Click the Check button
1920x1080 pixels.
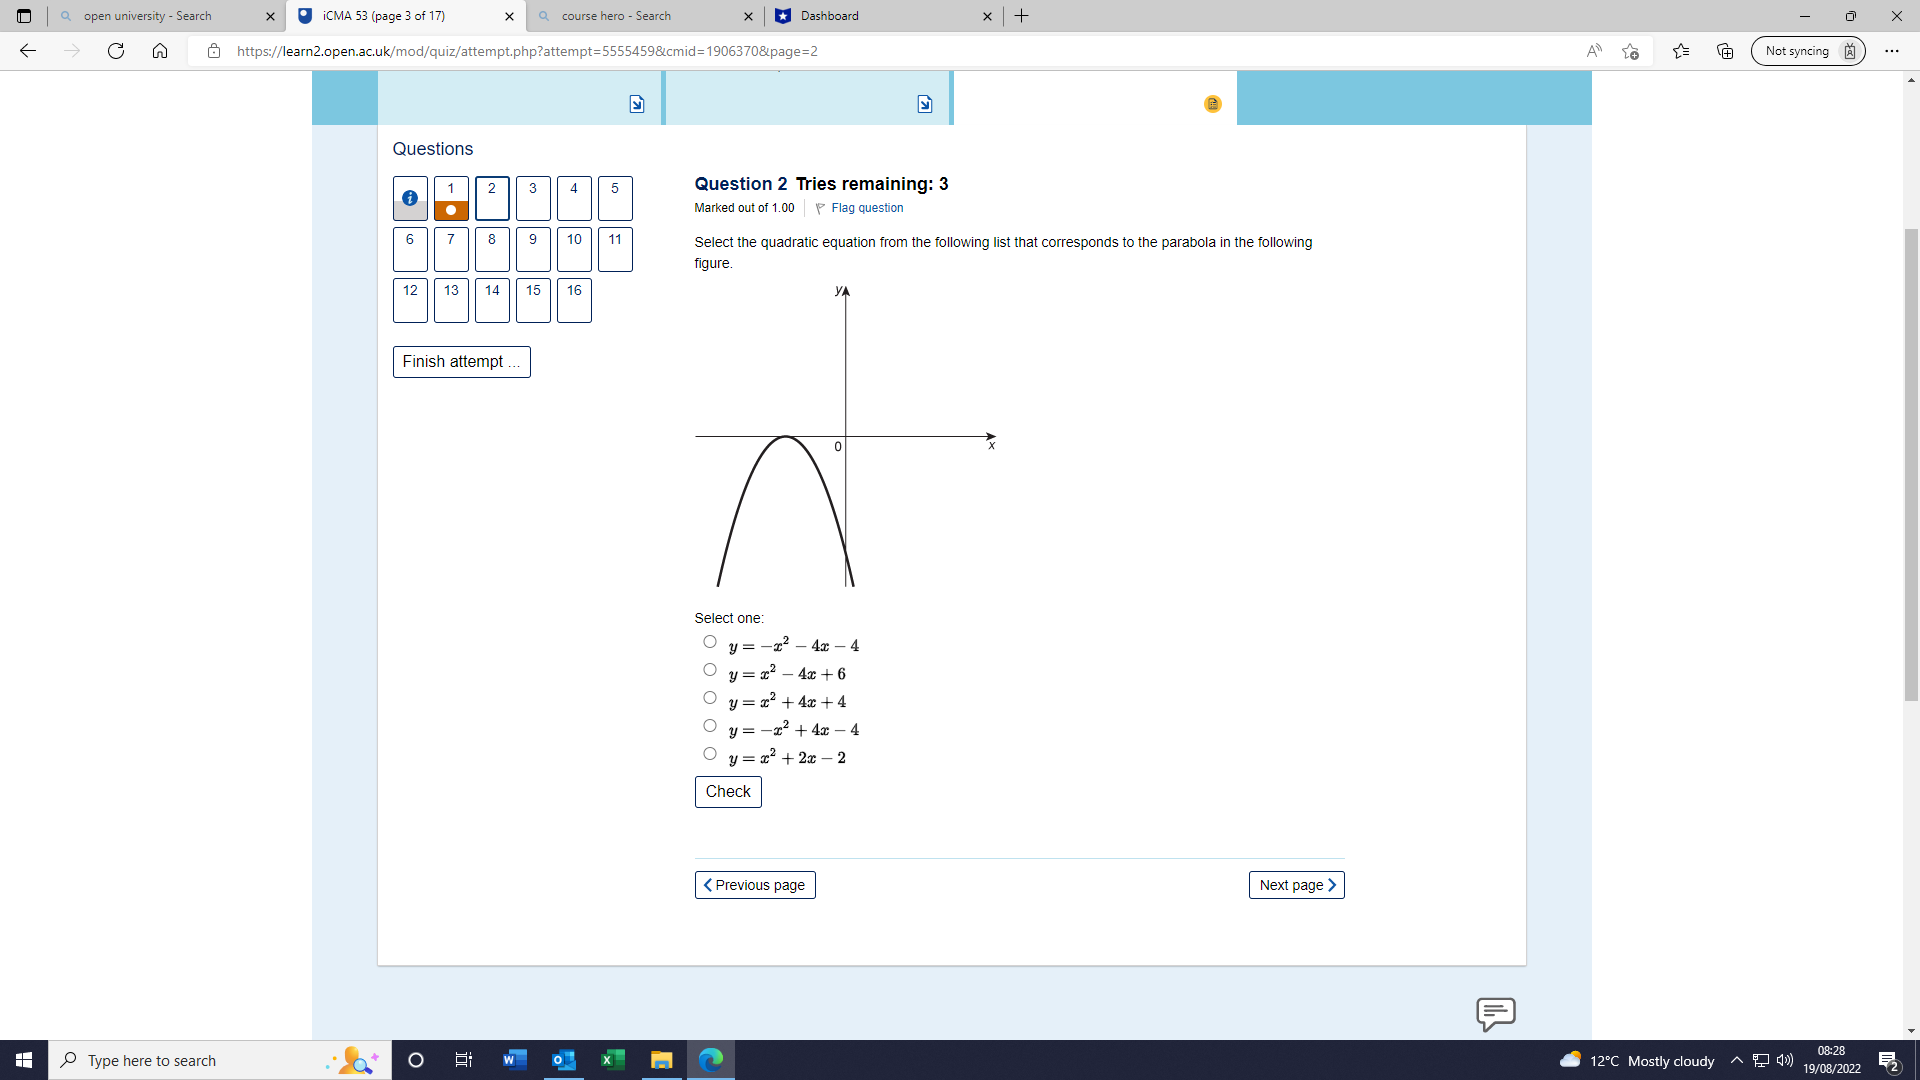[x=728, y=791]
